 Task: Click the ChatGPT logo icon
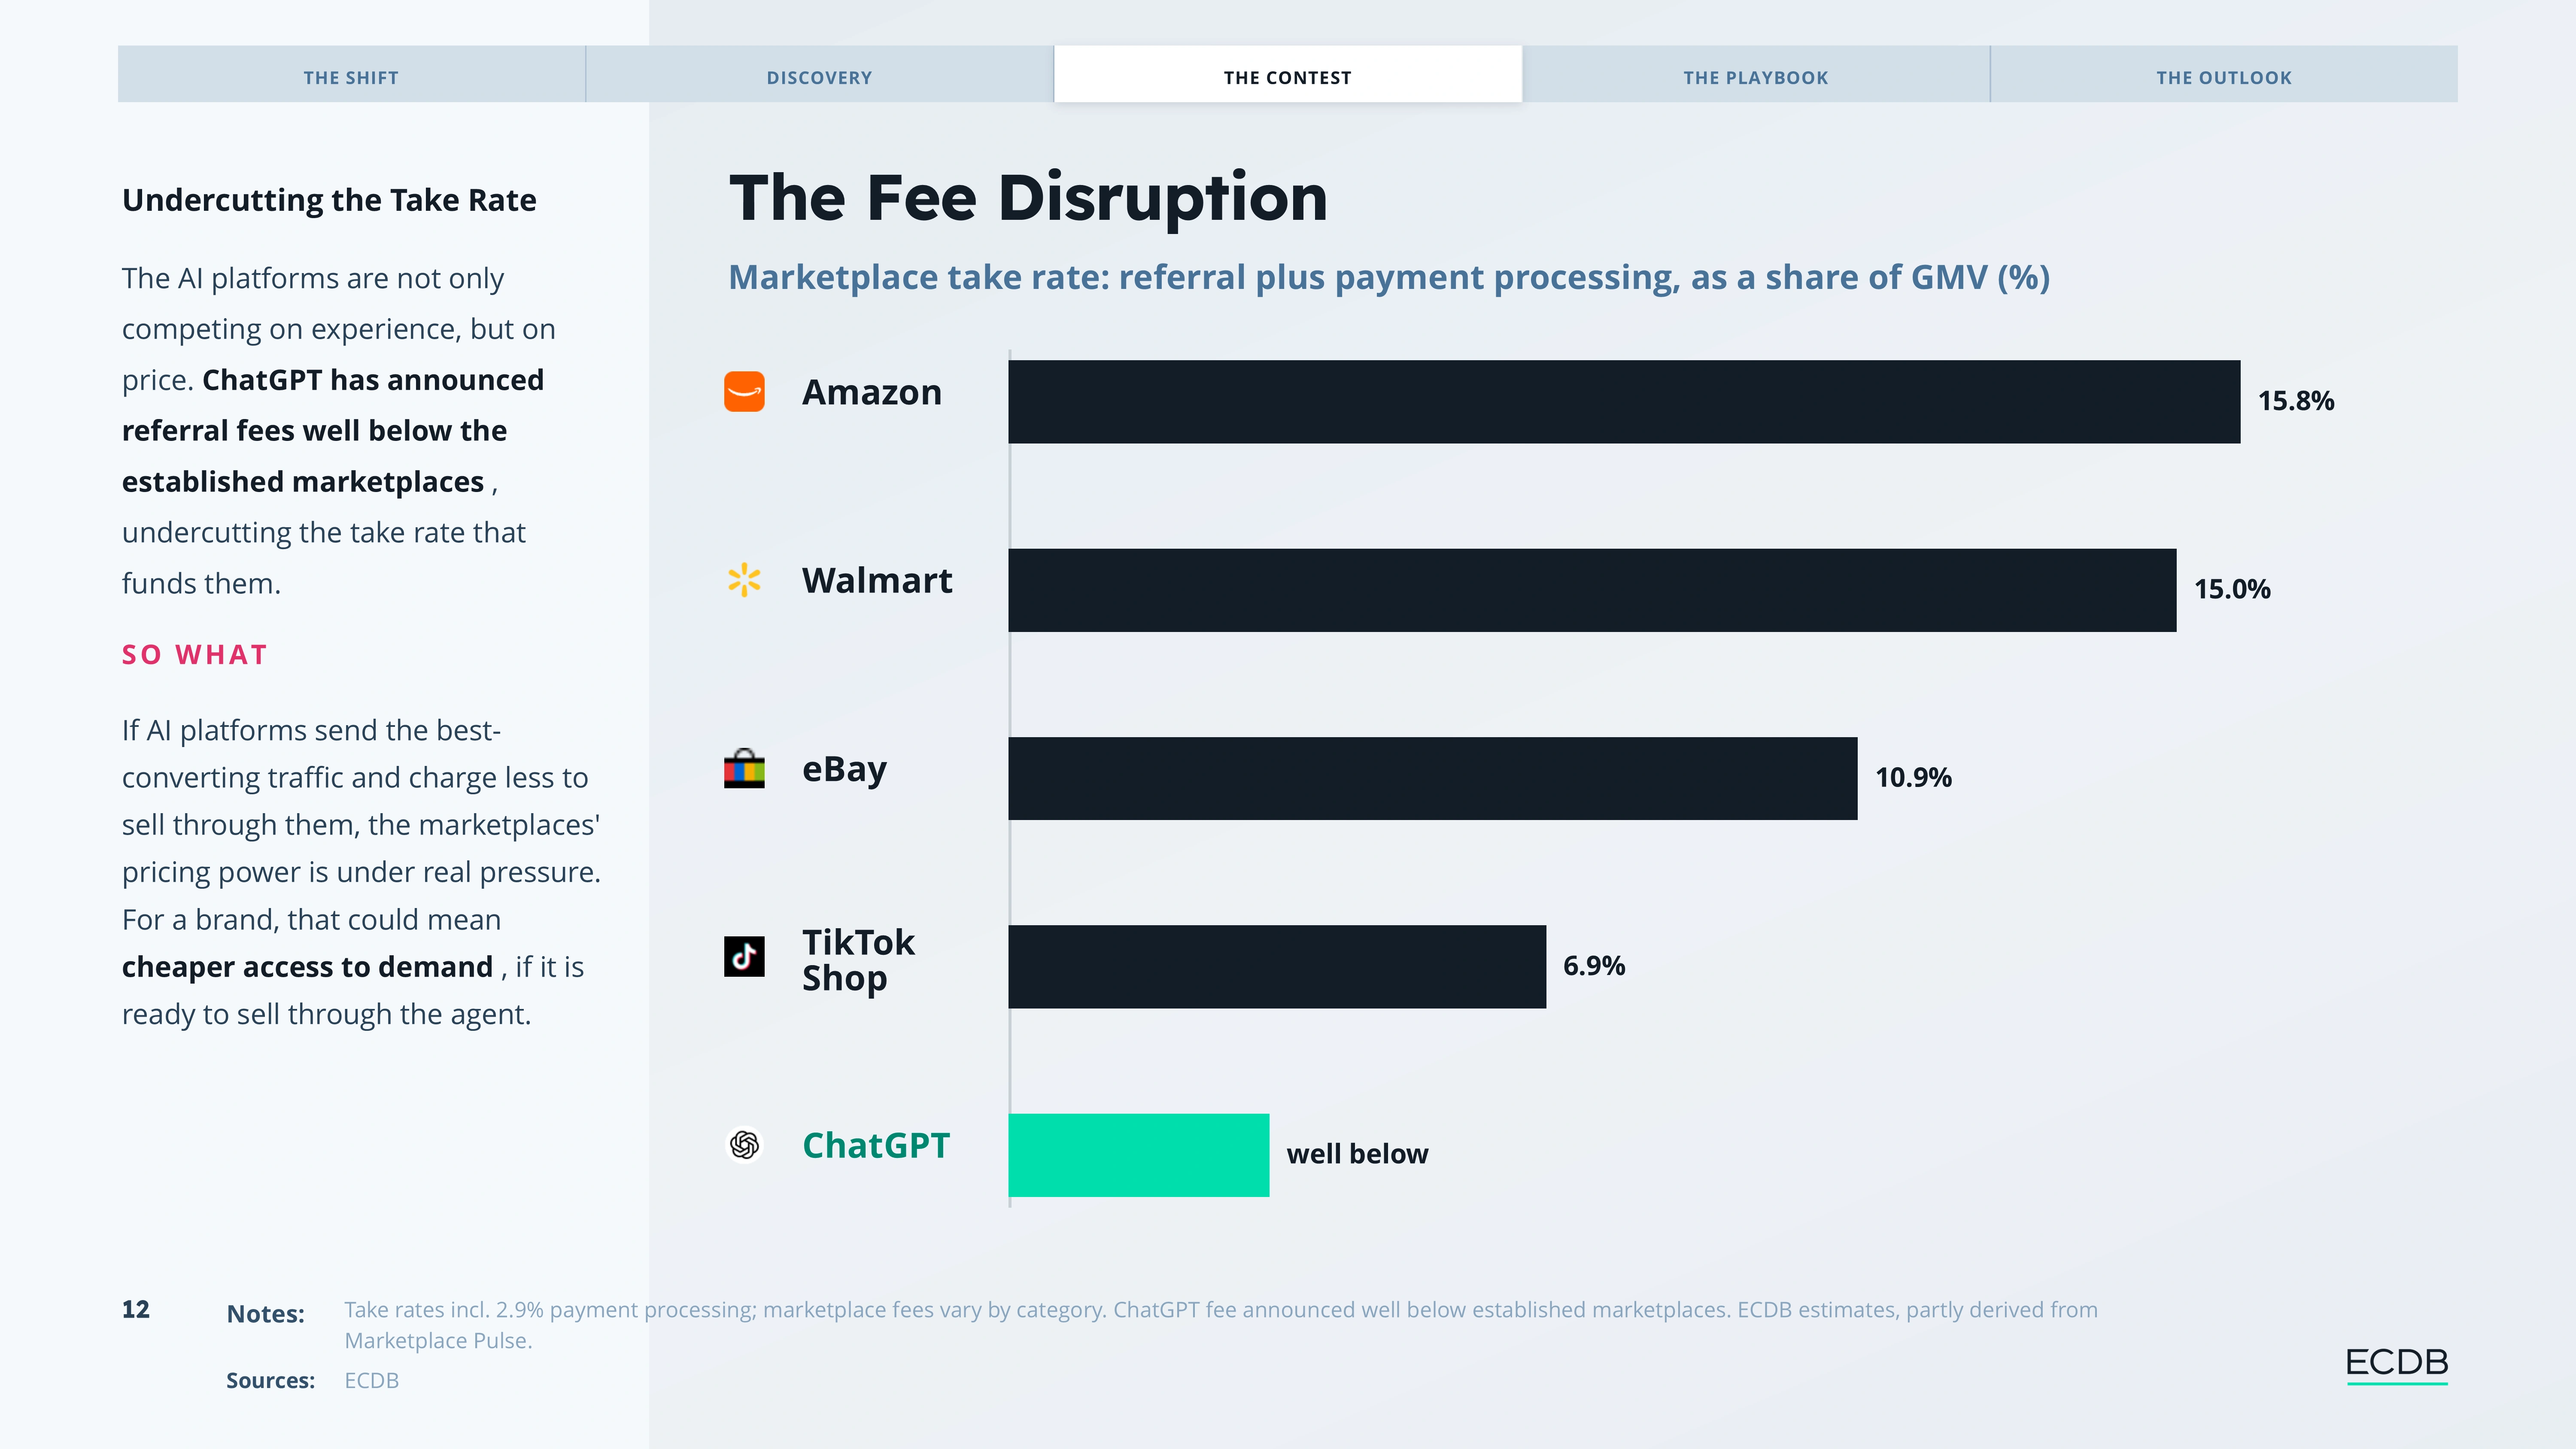point(744,1145)
